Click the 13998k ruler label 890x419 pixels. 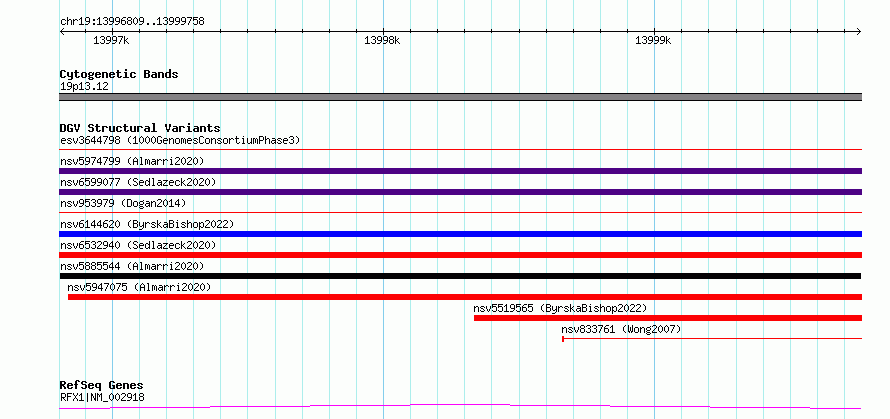pos(382,40)
